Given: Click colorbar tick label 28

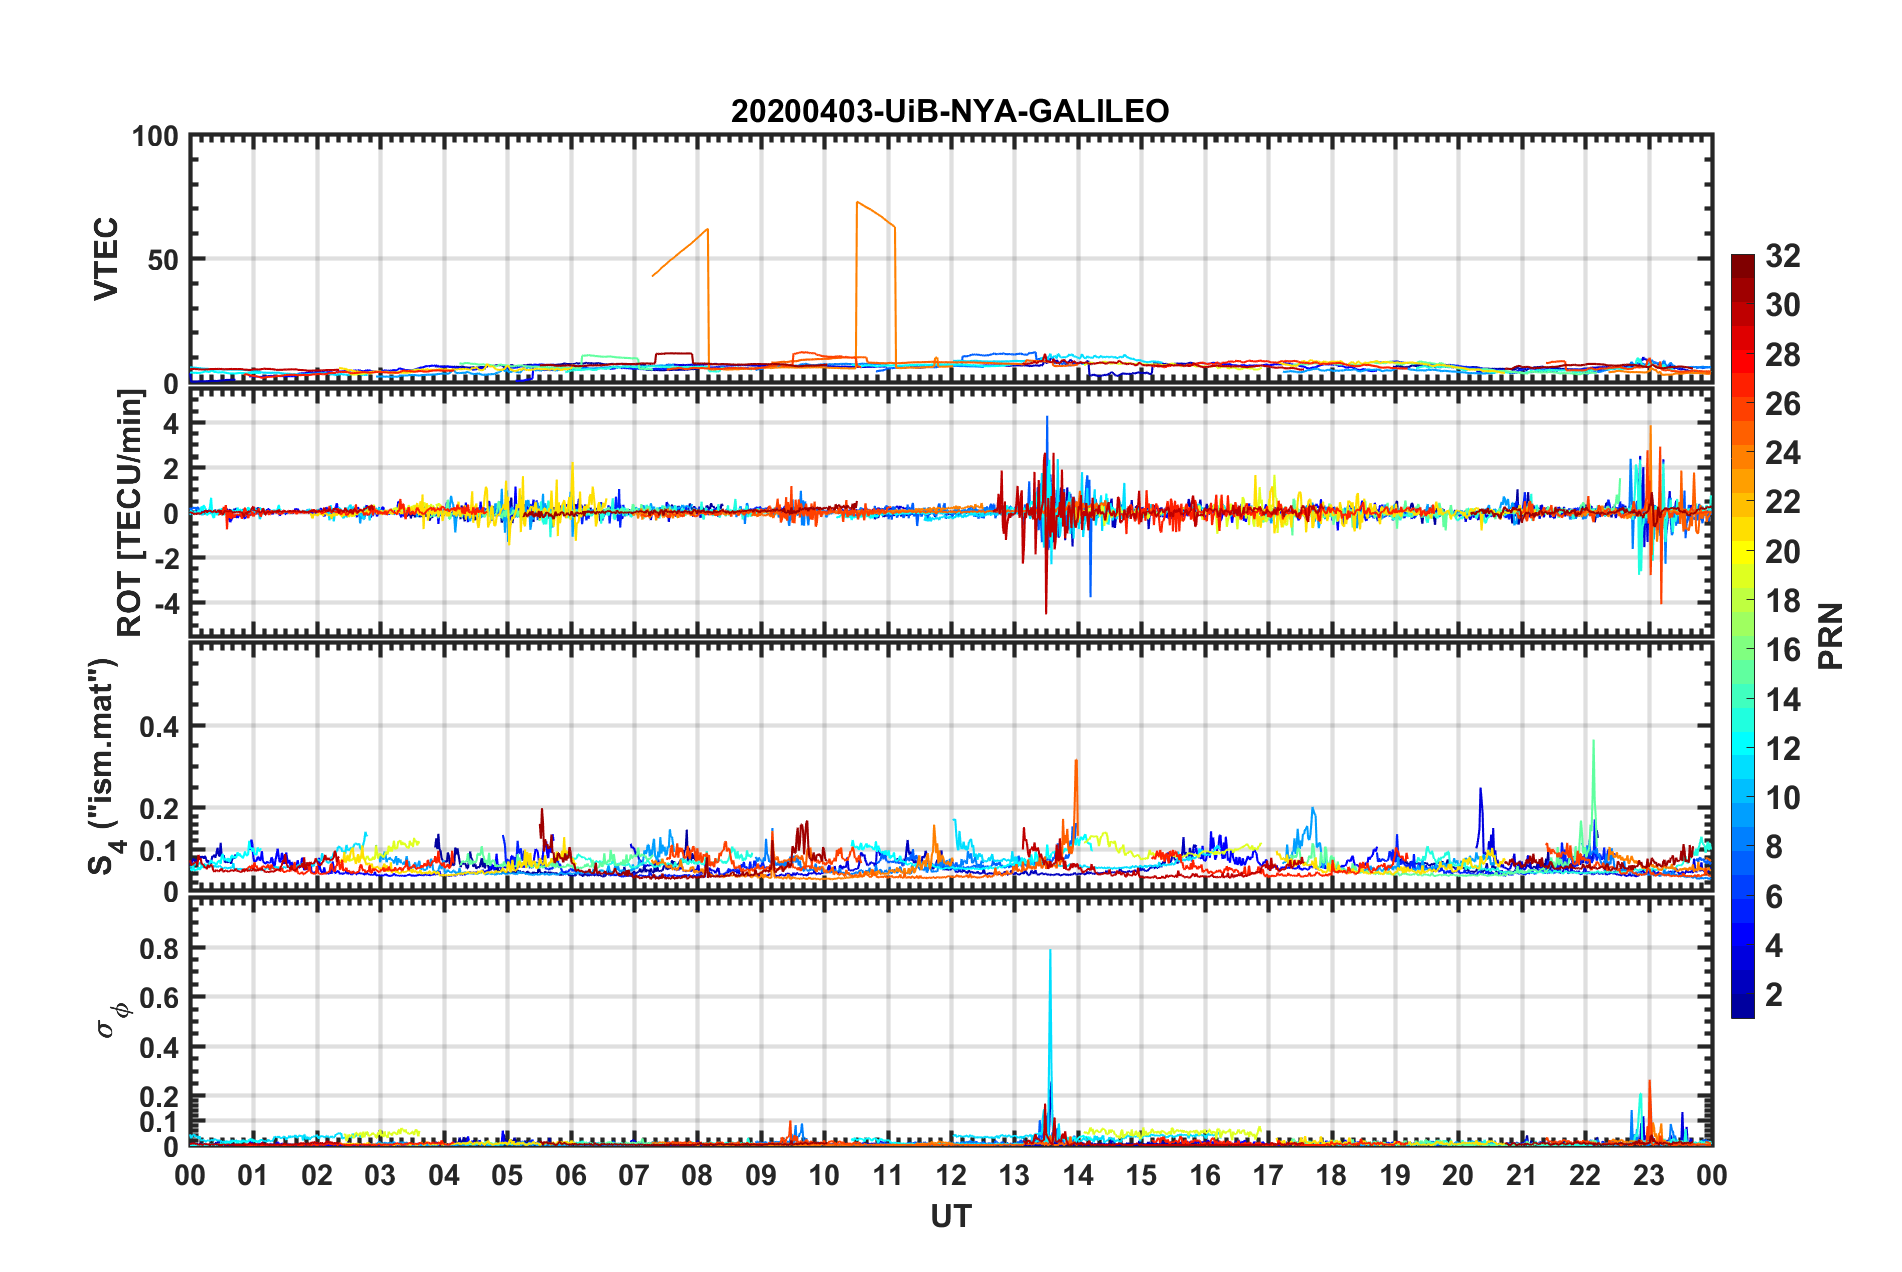Looking at the screenshot, I should [x=1782, y=355].
